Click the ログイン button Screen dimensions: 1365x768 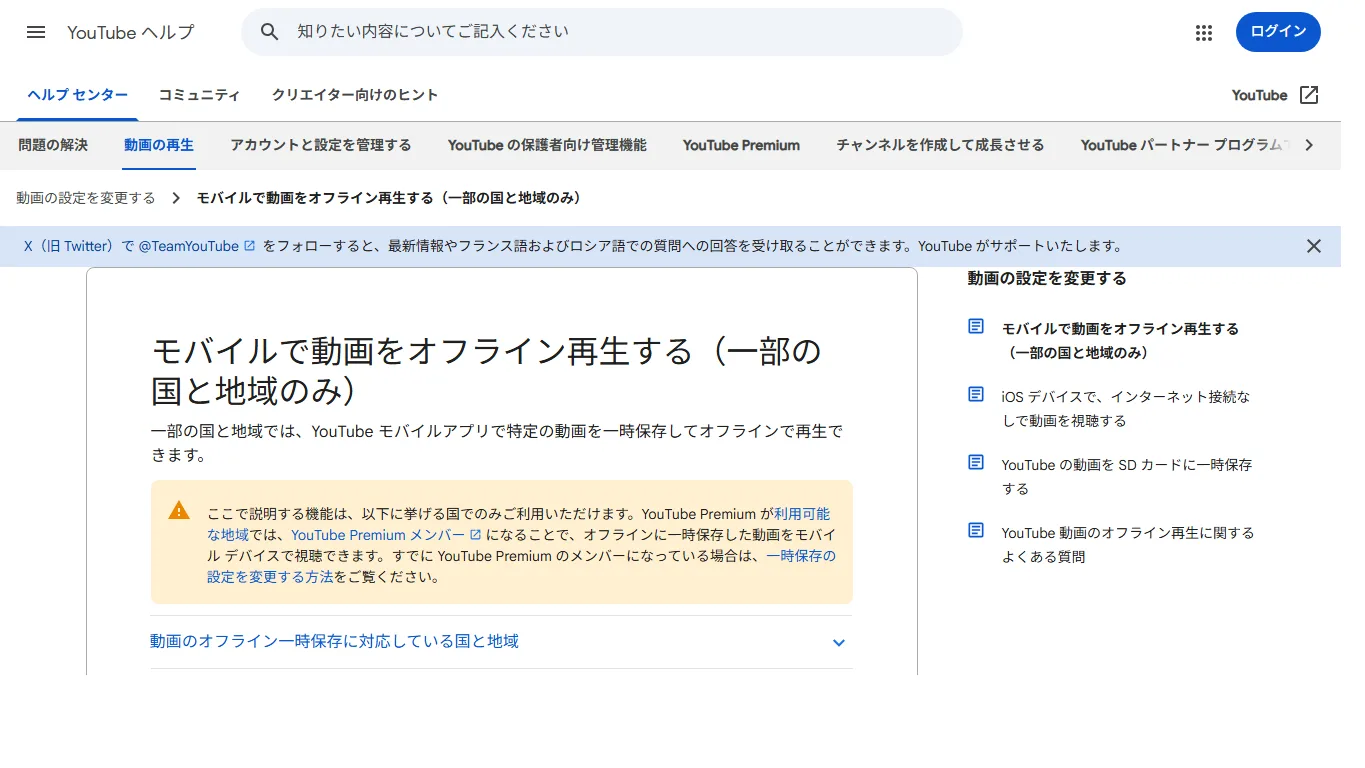click(x=1278, y=32)
